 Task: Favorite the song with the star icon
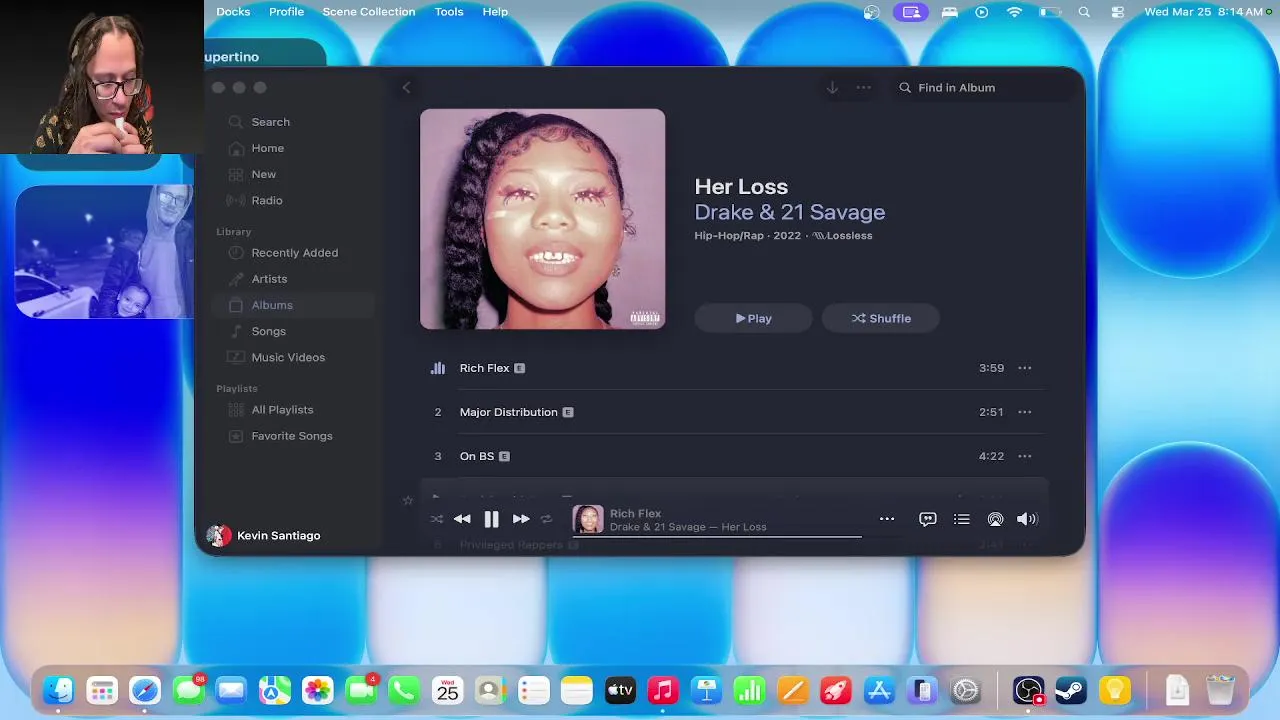[407, 500]
